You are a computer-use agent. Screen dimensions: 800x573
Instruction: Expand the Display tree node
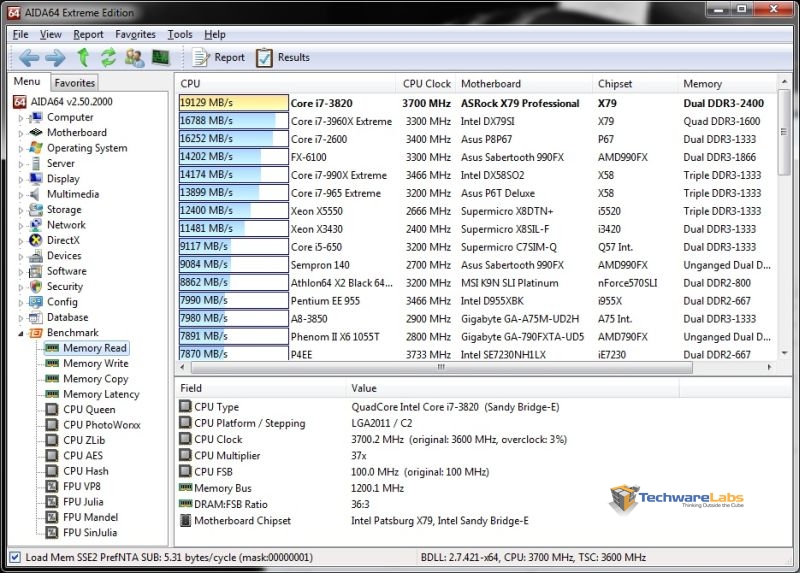pyautogui.click(x=21, y=179)
